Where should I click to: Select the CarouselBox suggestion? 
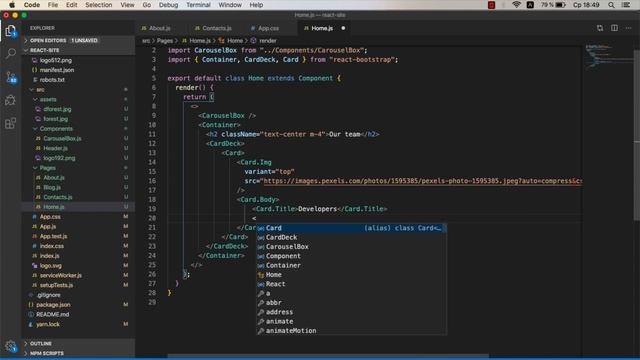coord(351,247)
